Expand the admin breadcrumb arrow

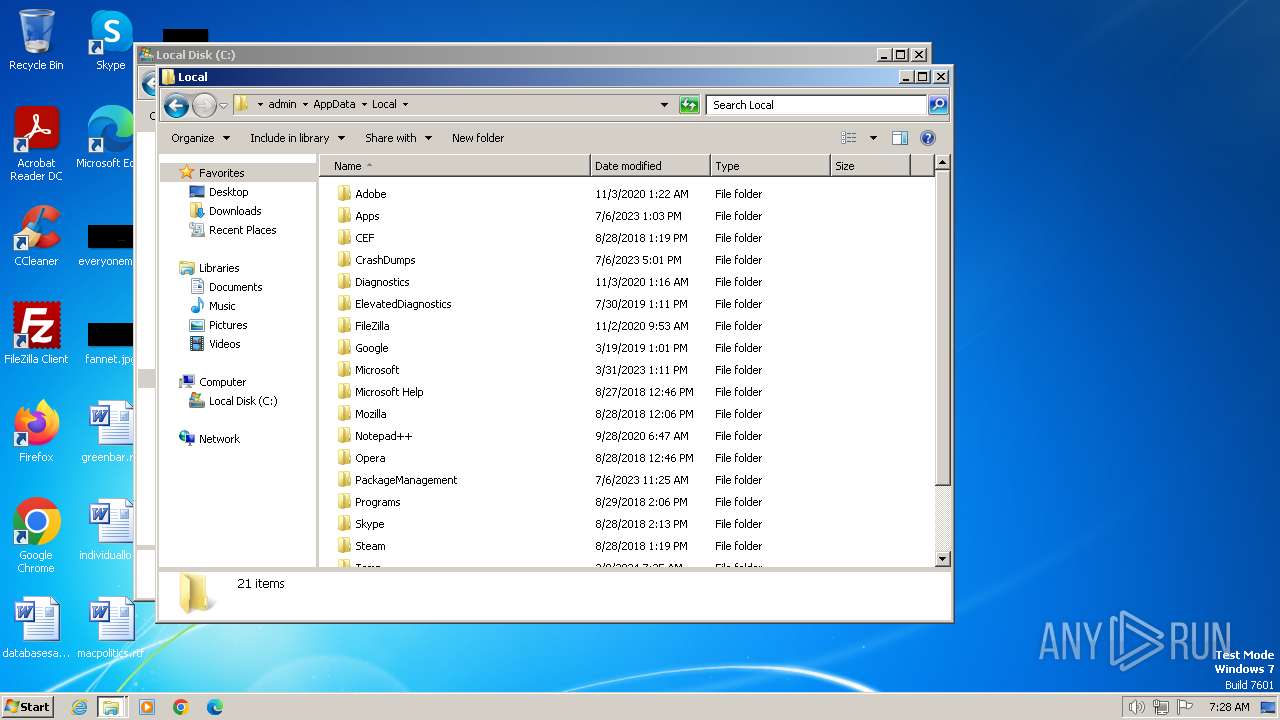click(x=303, y=104)
